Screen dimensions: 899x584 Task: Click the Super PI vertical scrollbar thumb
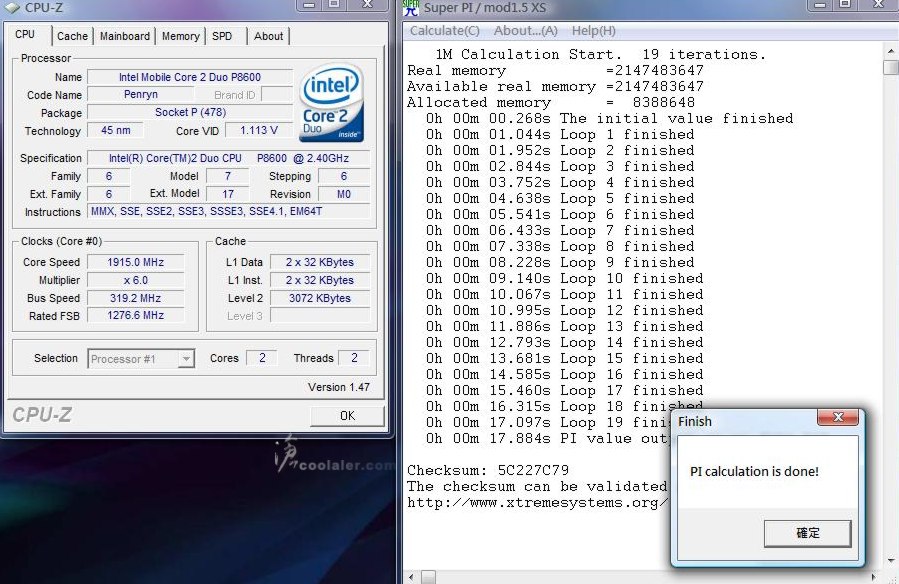tap(891, 68)
